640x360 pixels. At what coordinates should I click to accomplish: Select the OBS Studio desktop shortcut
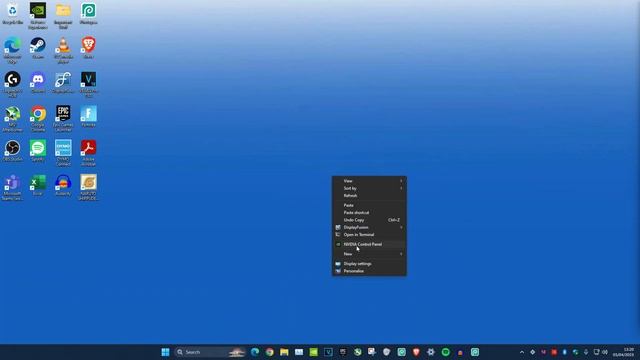click(x=13, y=150)
